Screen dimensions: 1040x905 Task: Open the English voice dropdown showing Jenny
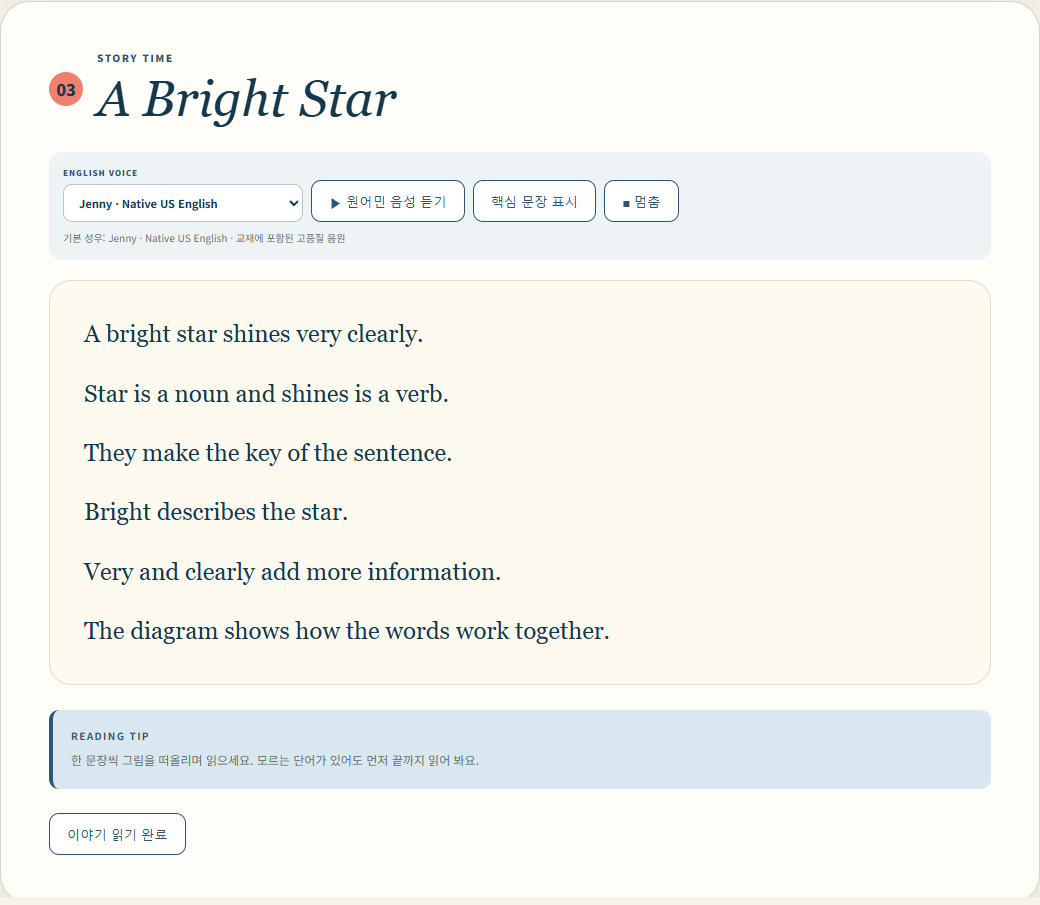click(x=182, y=203)
